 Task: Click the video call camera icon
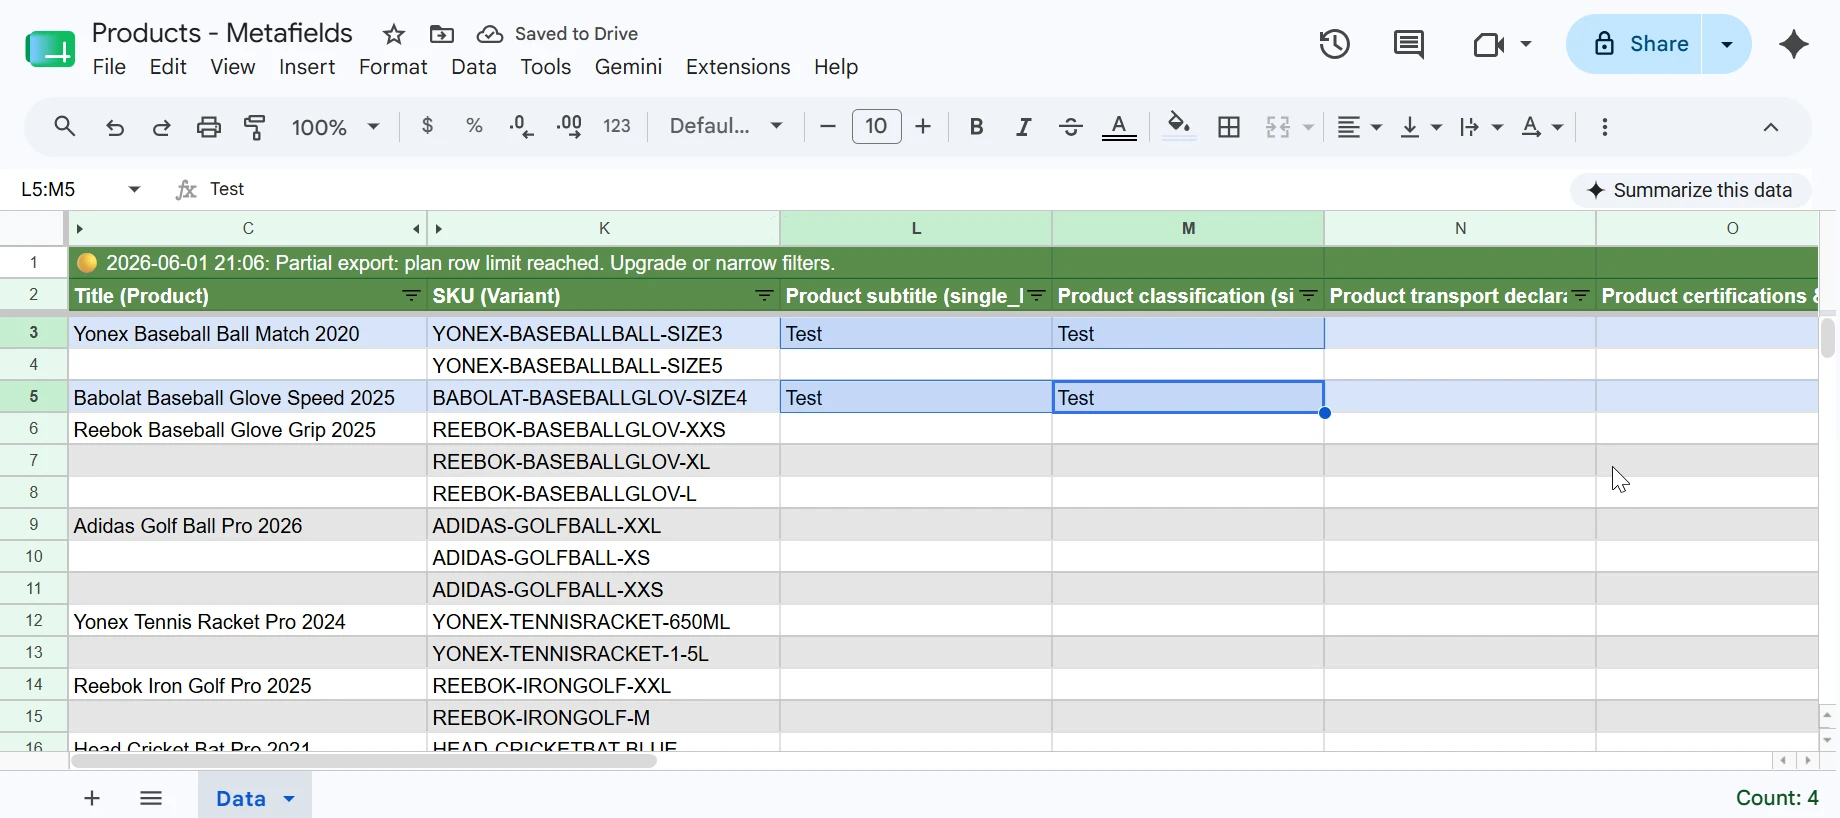(x=1489, y=44)
